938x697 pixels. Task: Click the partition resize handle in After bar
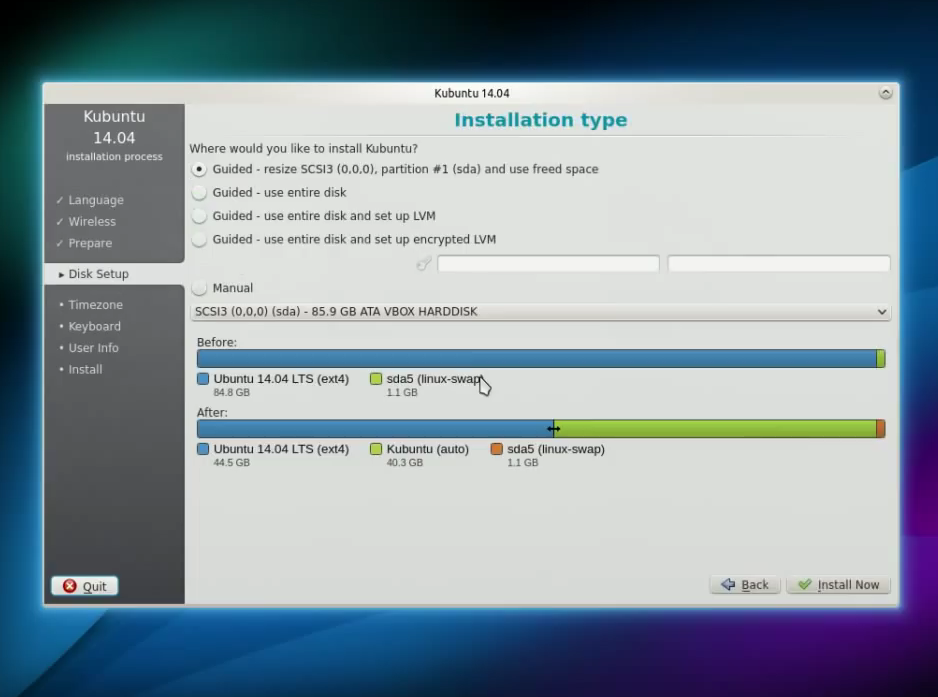553,428
